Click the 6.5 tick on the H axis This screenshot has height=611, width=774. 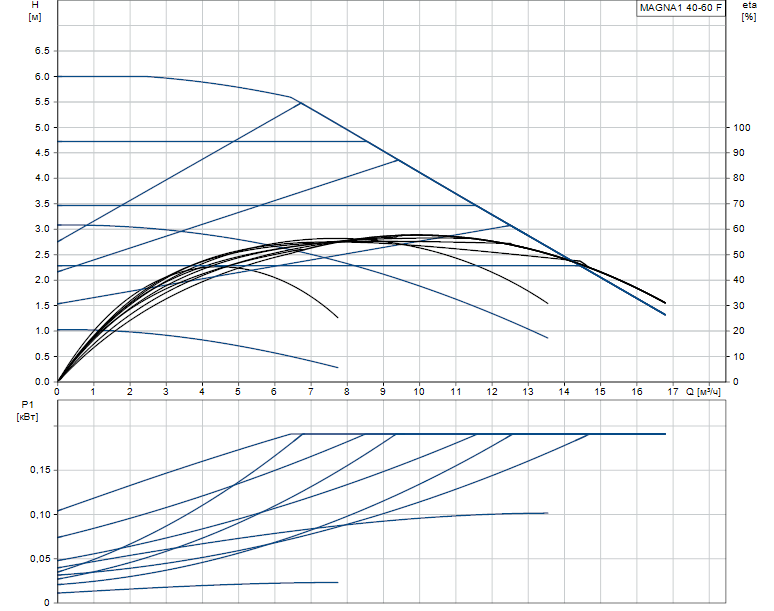tap(42, 51)
